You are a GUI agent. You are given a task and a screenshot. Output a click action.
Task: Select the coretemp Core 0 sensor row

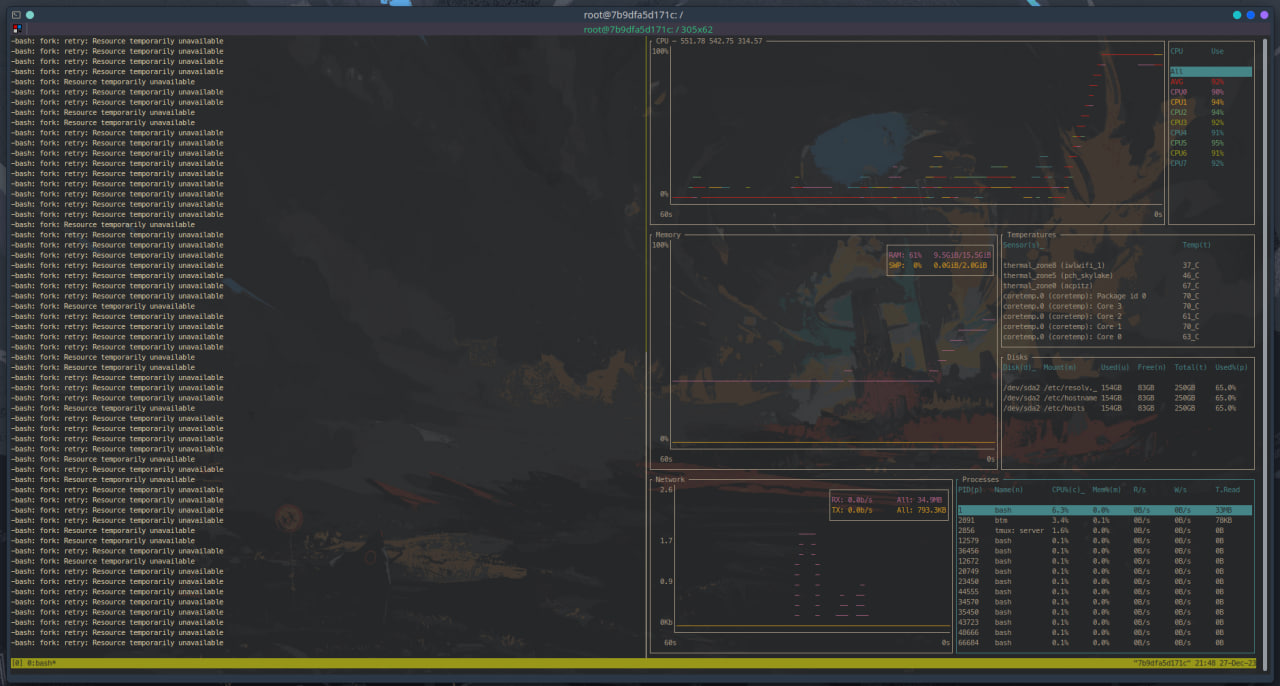click(x=1127, y=337)
